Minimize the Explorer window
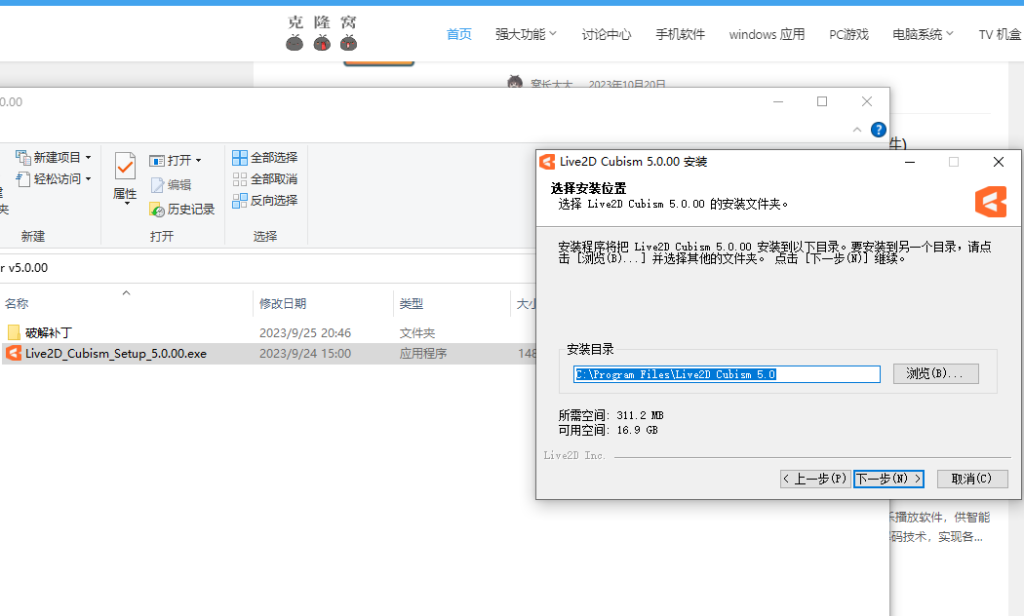Screen dimensions: 1024x616 778,102
